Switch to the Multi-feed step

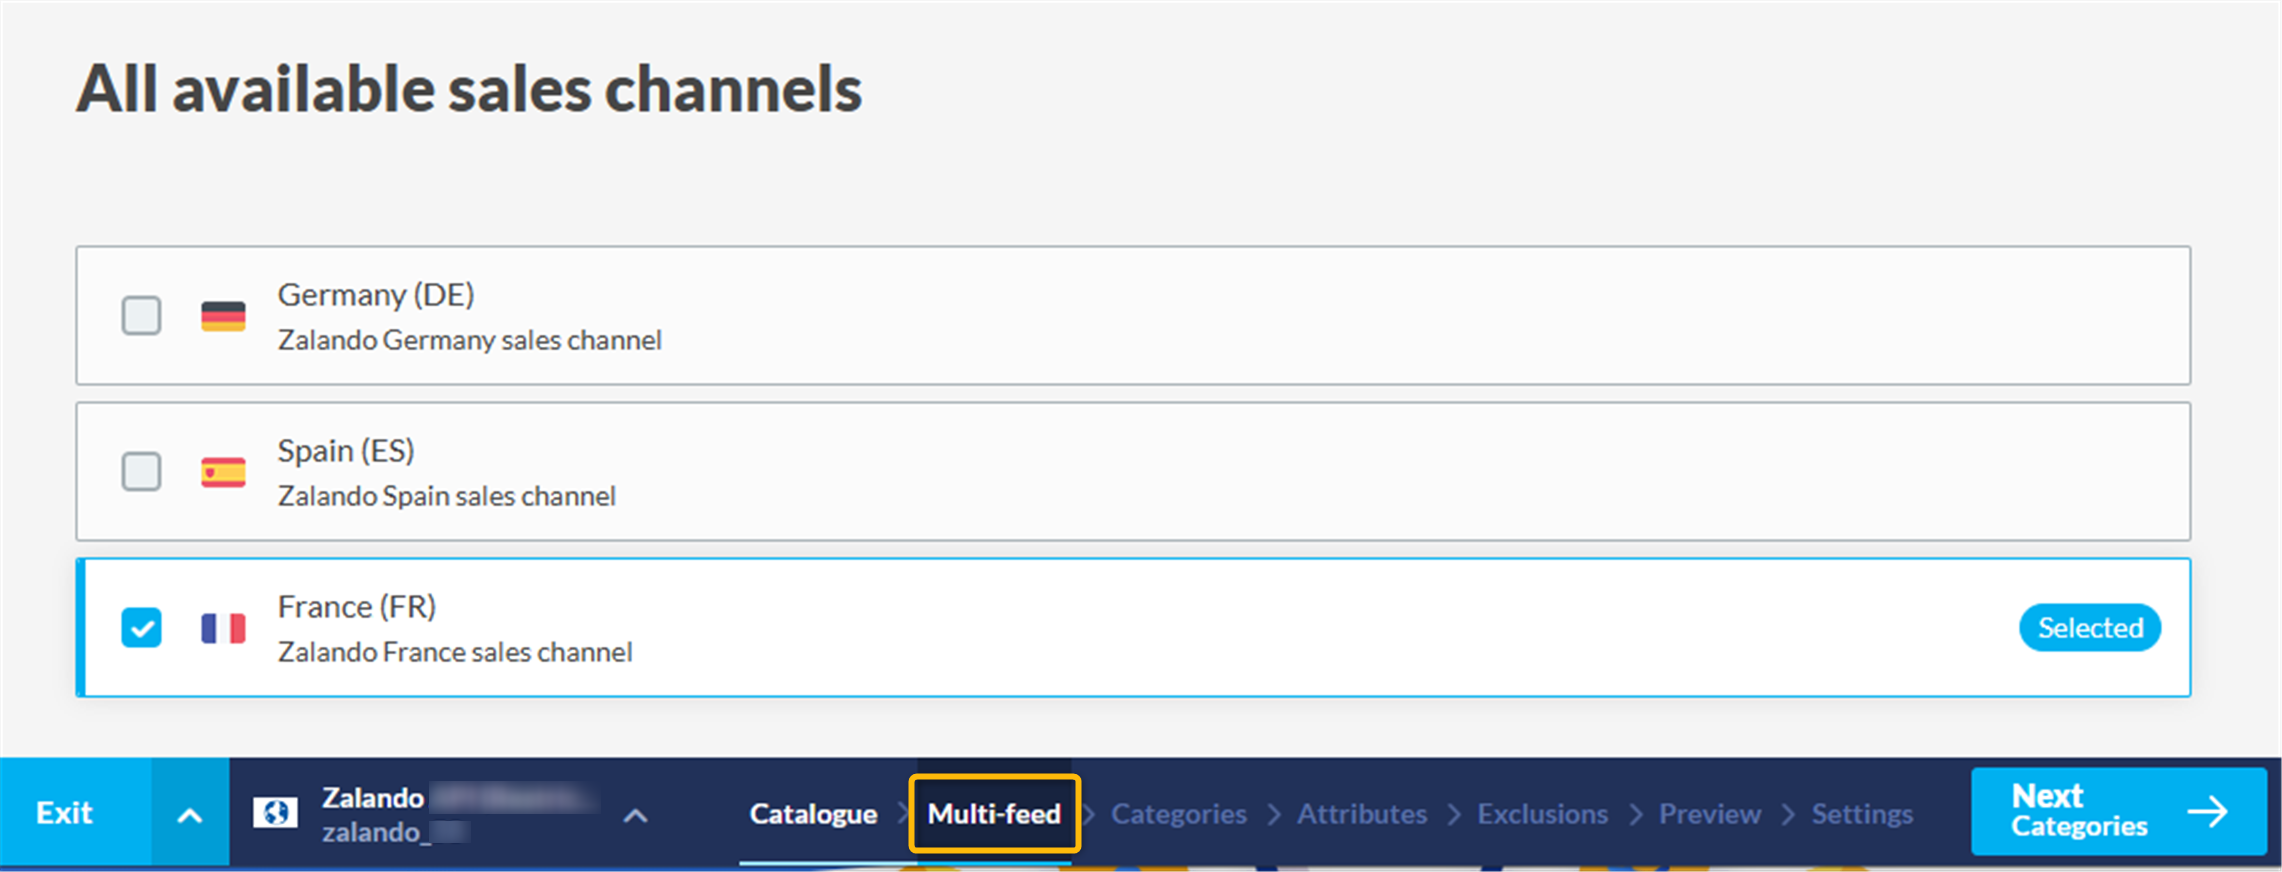[994, 813]
